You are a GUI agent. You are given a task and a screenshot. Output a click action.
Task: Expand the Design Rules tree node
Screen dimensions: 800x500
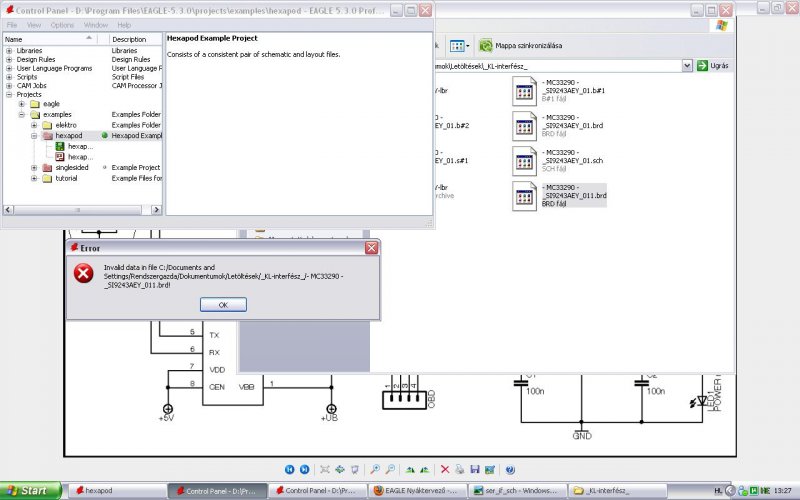(9, 59)
